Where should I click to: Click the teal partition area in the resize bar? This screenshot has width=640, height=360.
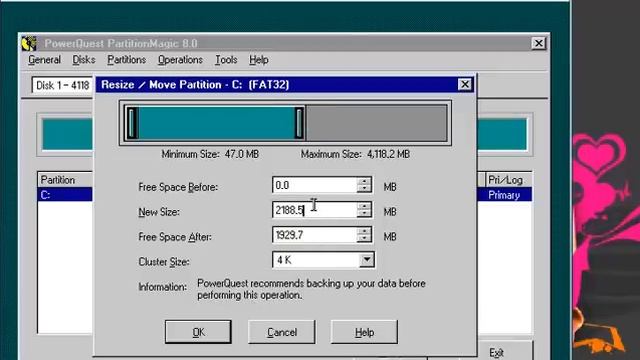coord(216,123)
